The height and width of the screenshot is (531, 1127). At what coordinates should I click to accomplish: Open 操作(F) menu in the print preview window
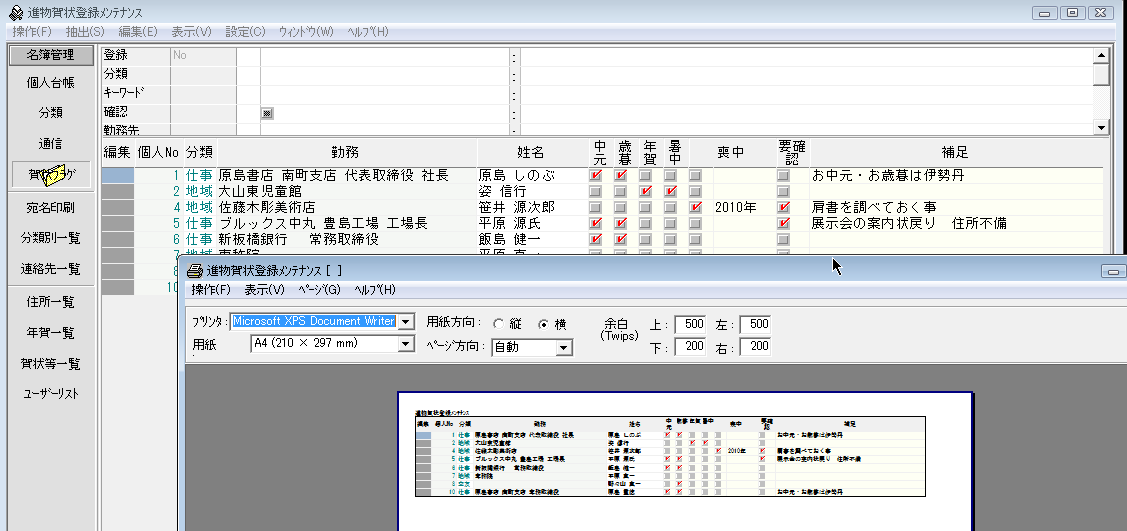click(211, 290)
